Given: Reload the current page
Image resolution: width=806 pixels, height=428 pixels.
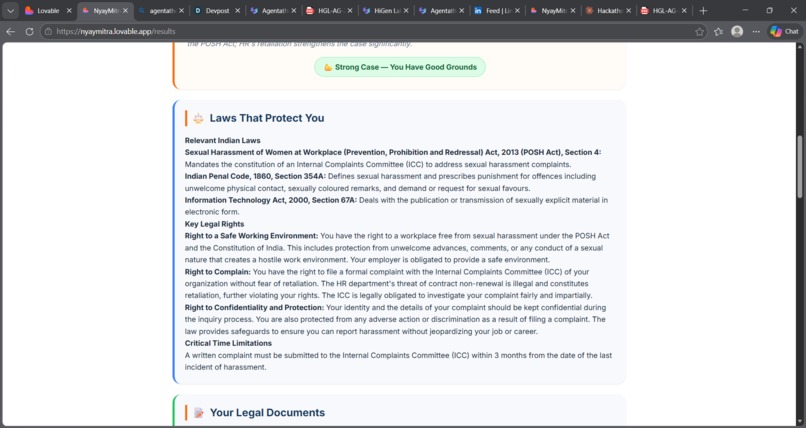Looking at the screenshot, I should (x=29, y=31).
